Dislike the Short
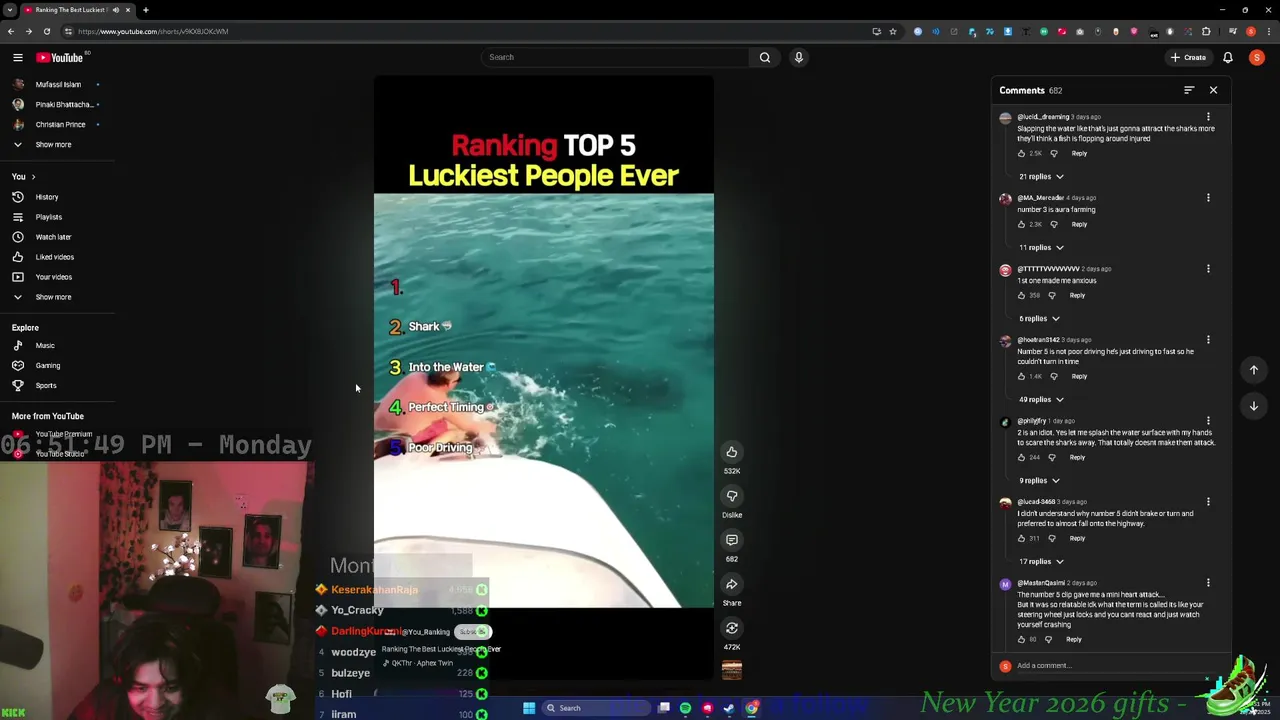1280x720 pixels. pyautogui.click(x=732, y=496)
